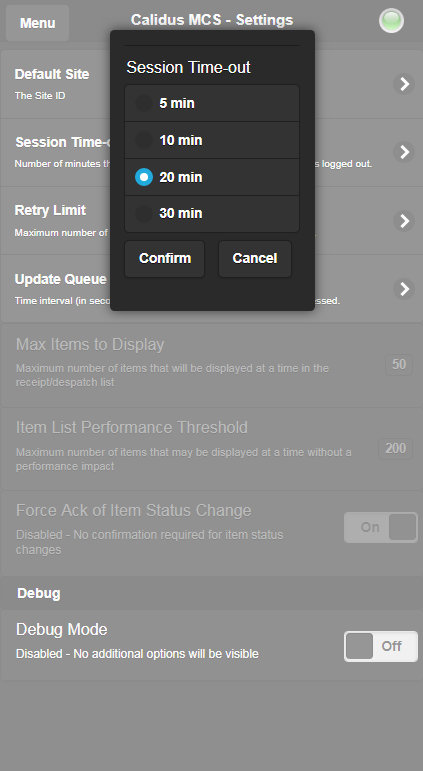Screen dimensions: 423x771
Task: Select the 30 min radio option
Action: point(212,213)
